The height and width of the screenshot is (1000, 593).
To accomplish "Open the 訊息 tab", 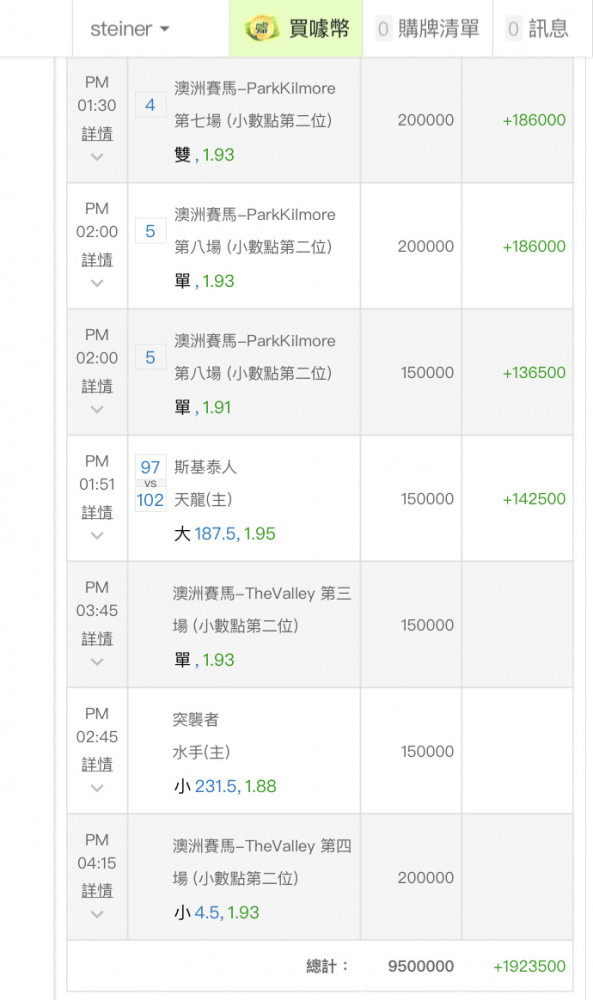I will click(538, 29).
